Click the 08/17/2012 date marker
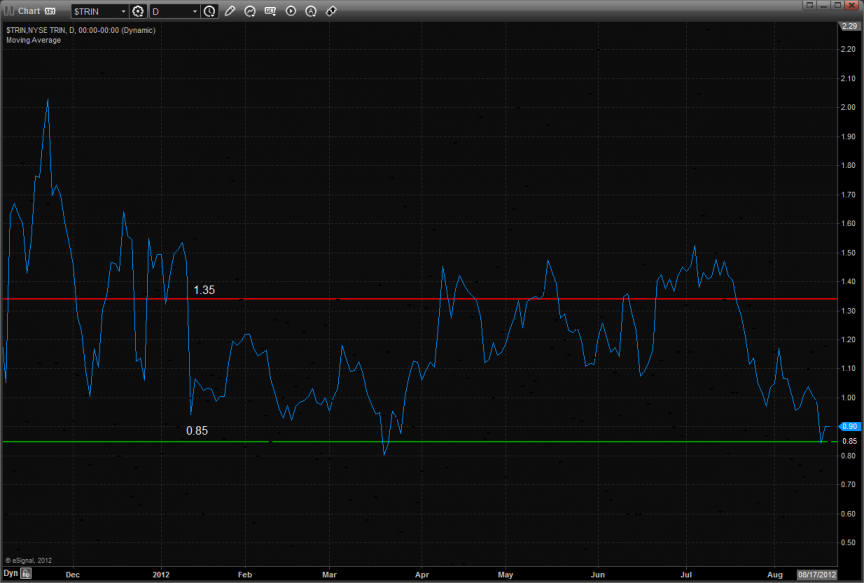 816,575
